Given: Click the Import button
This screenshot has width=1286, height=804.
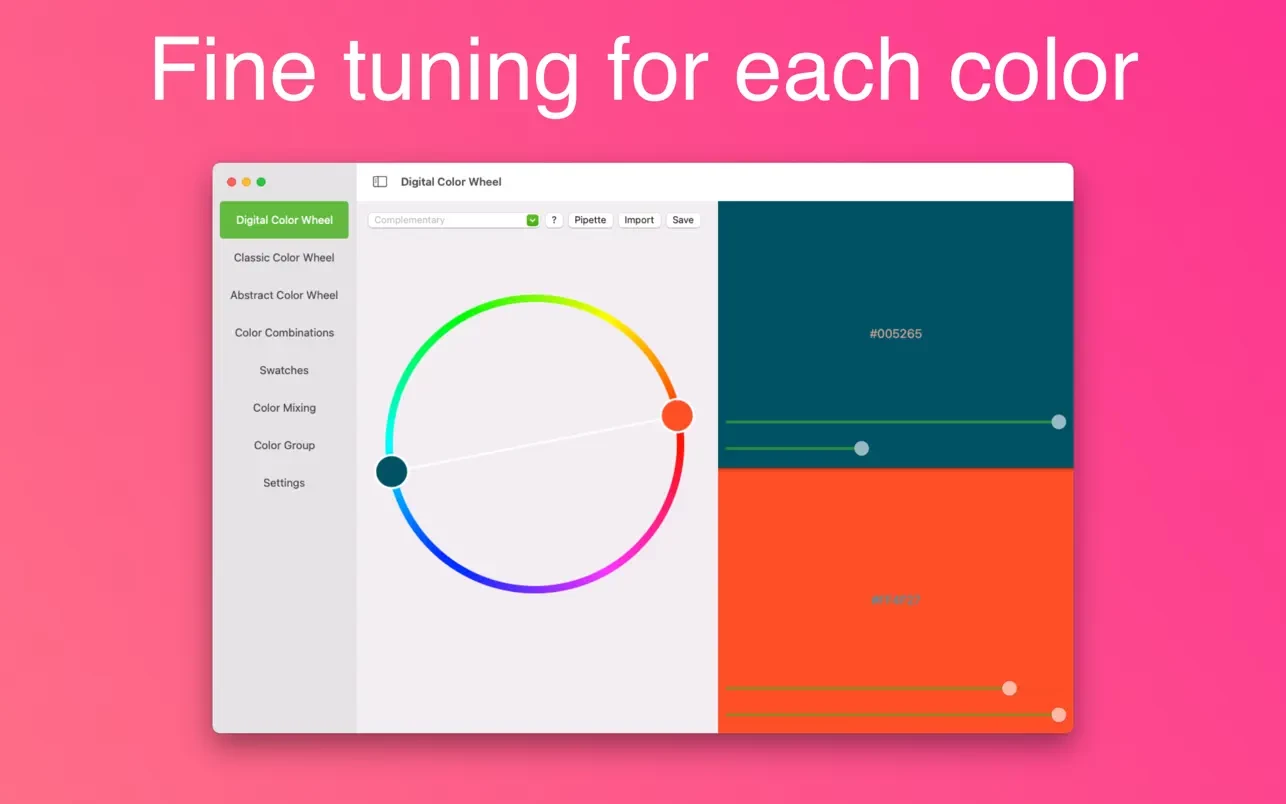Looking at the screenshot, I should pyautogui.click(x=639, y=219).
